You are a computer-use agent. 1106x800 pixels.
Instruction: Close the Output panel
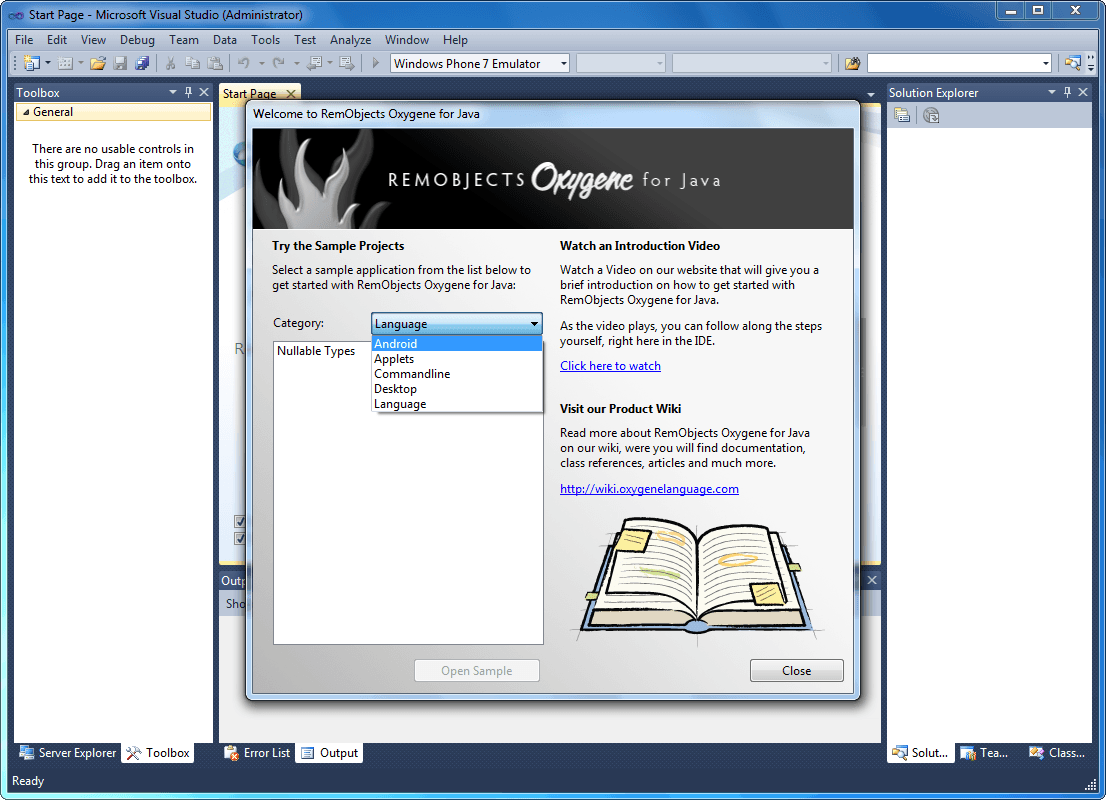[873, 580]
